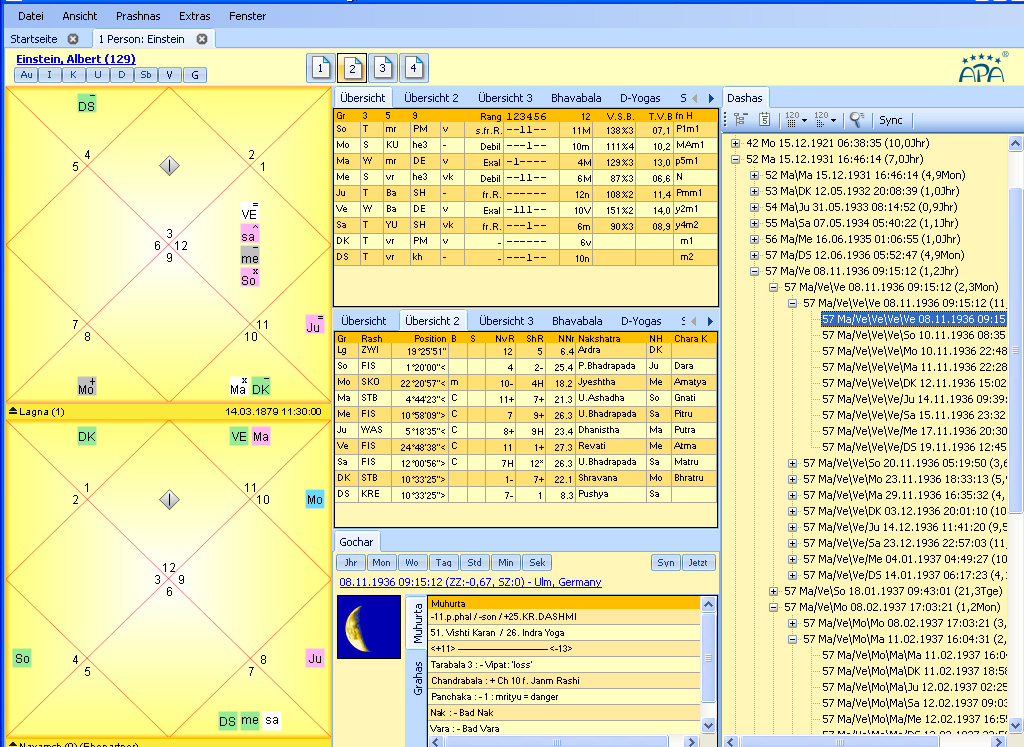Expand the 42 Mo 15.12.1921 dasha node
This screenshot has width=1024, height=747.
click(736, 143)
